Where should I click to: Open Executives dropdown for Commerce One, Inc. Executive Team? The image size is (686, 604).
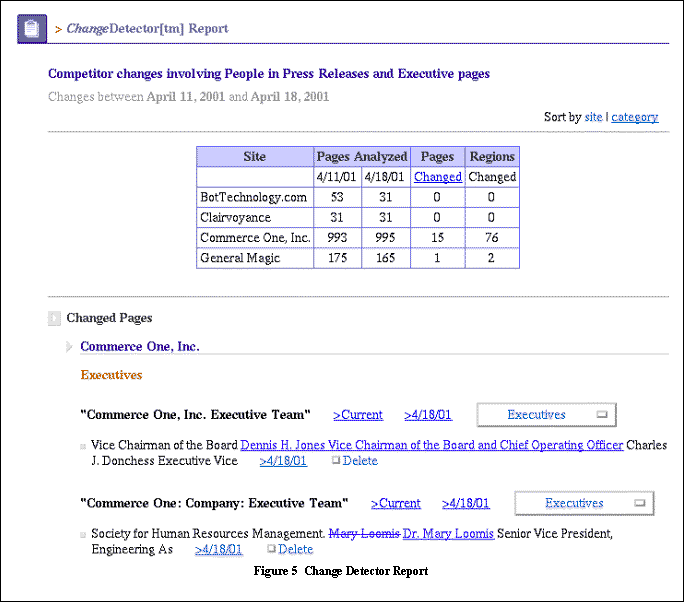[546, 415]
